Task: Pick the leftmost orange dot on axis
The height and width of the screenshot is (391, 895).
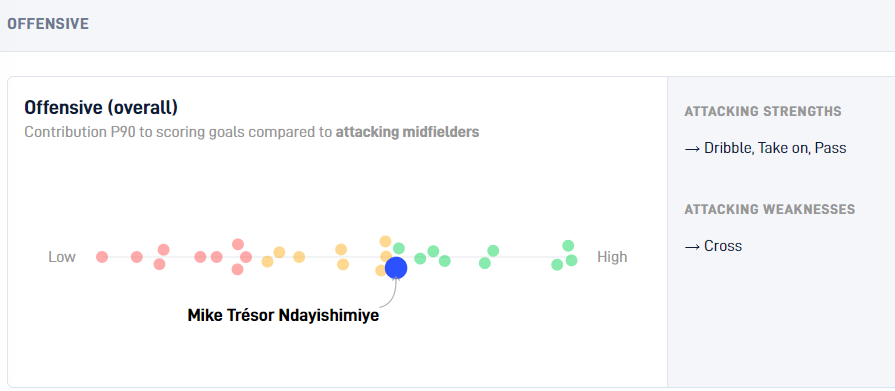Action: pyautogui.click(x=267, y=261)
